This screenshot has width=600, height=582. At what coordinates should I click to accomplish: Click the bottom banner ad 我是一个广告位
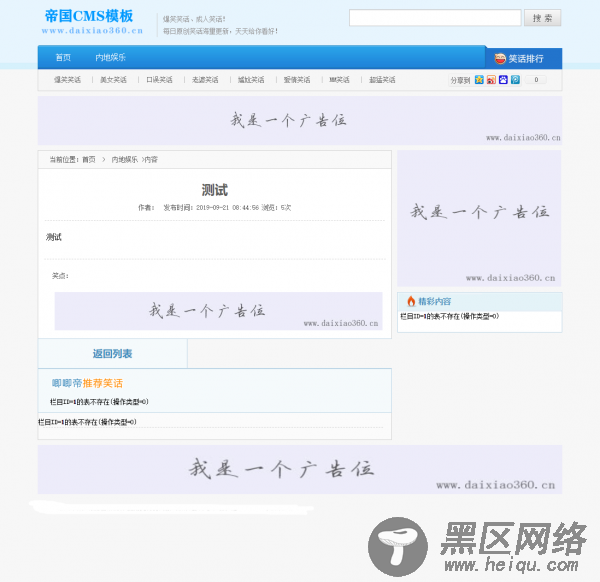coord(300,470)
